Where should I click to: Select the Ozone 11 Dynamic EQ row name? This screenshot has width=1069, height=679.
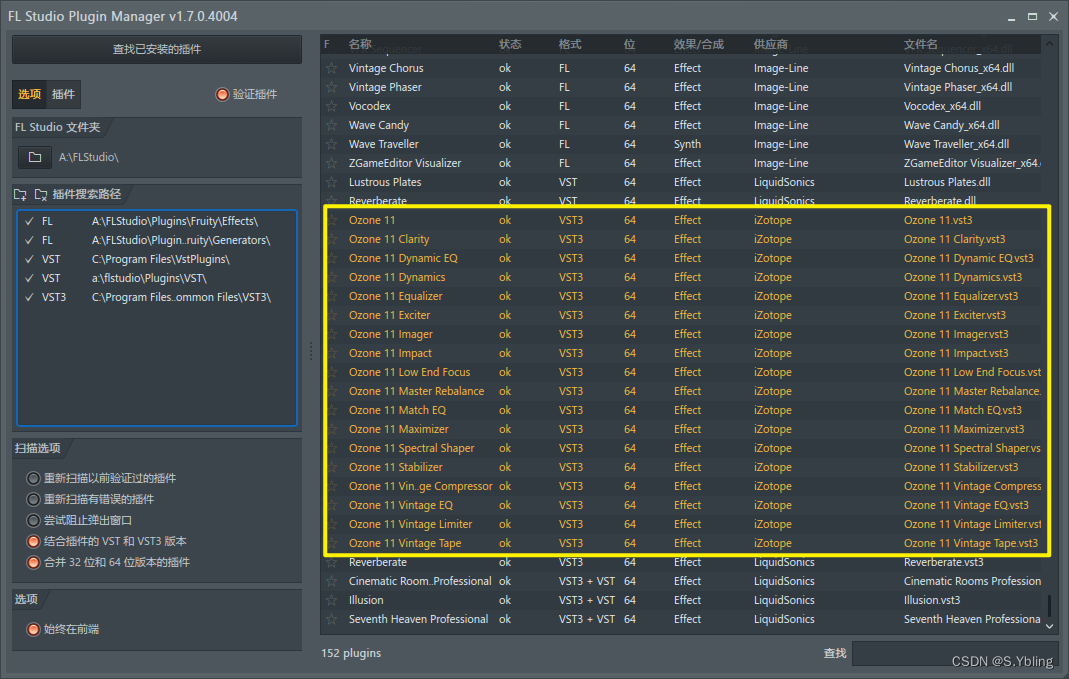404,258
